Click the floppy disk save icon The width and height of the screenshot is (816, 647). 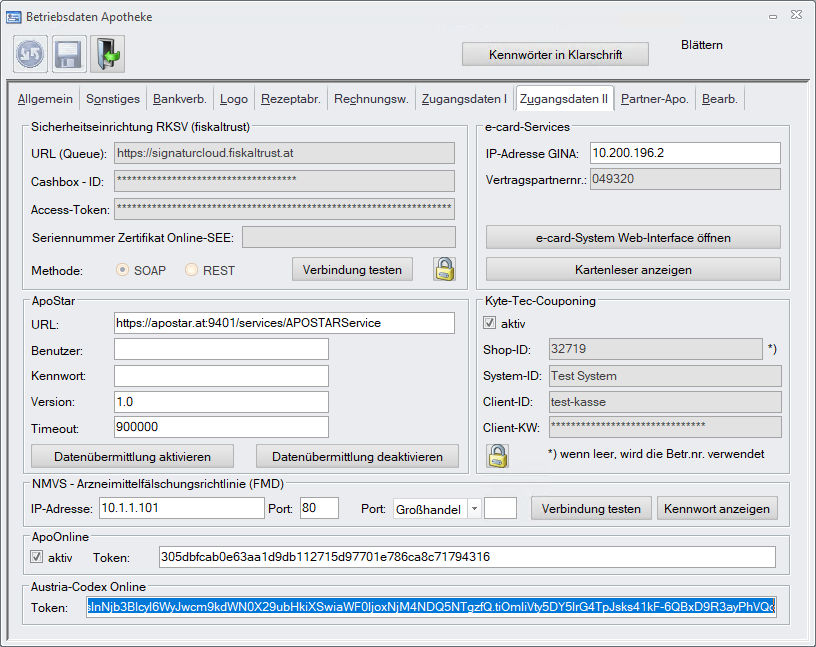[x=70, y=54]
